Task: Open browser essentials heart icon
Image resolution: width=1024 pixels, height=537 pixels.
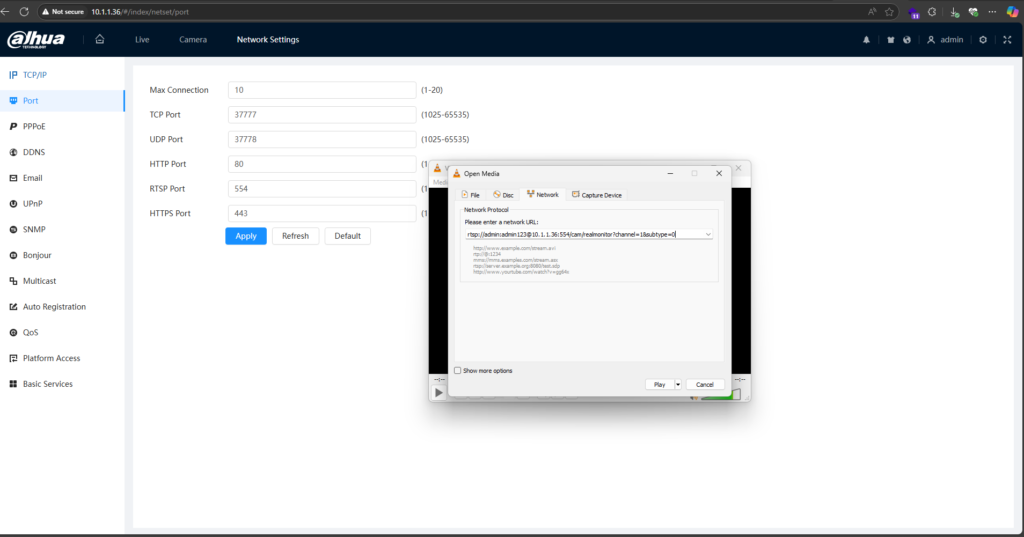Action: tap(973, 12)
